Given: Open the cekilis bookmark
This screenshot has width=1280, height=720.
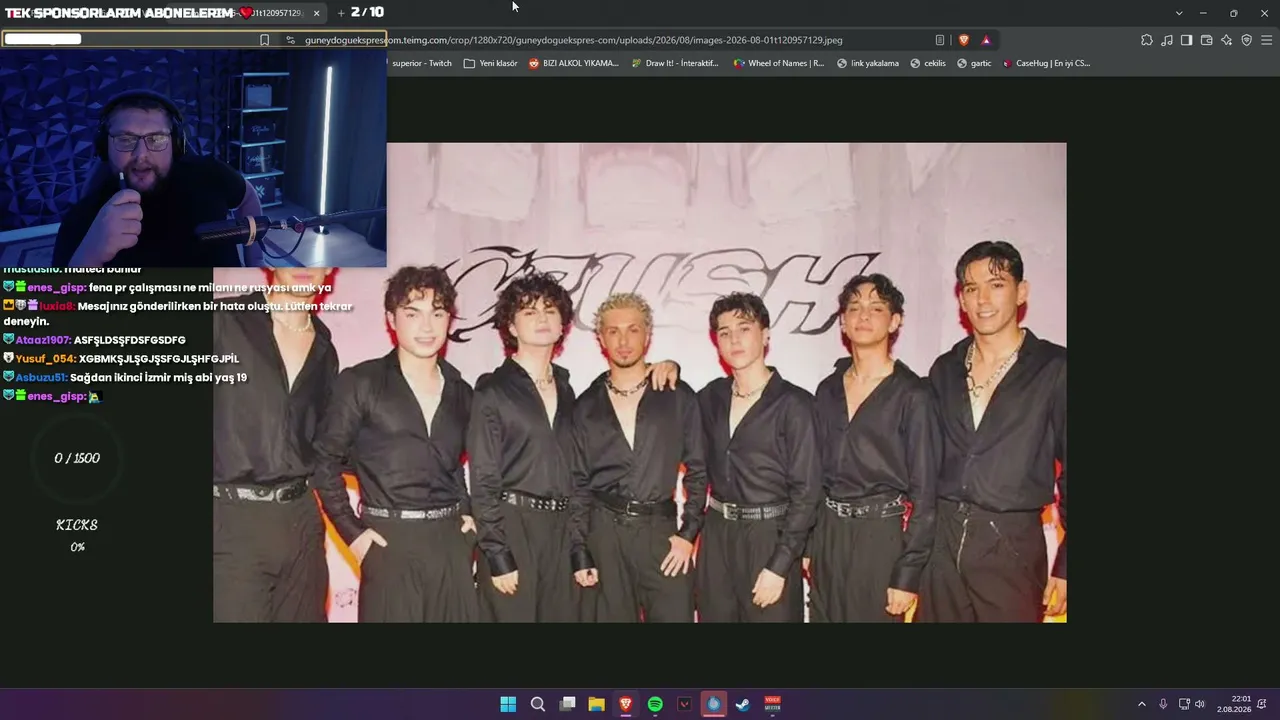Looking at the screenshot, I should click(928, 63).
